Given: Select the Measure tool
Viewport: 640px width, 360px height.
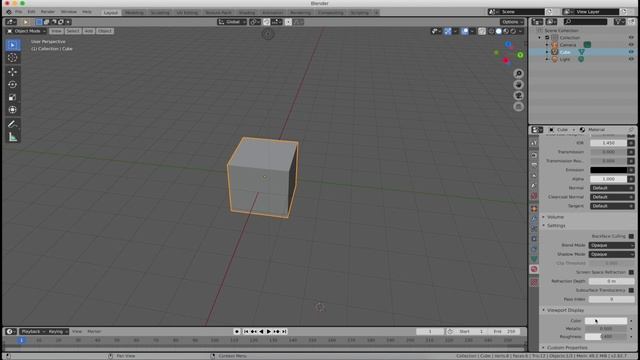Looking at the screenshot, I should point(13,137).
